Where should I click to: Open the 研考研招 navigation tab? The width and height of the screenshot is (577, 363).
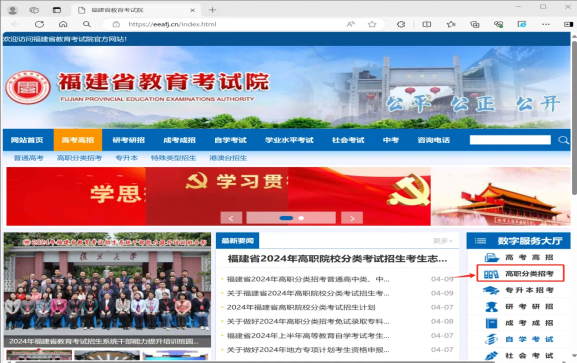[x=128, y=140]
